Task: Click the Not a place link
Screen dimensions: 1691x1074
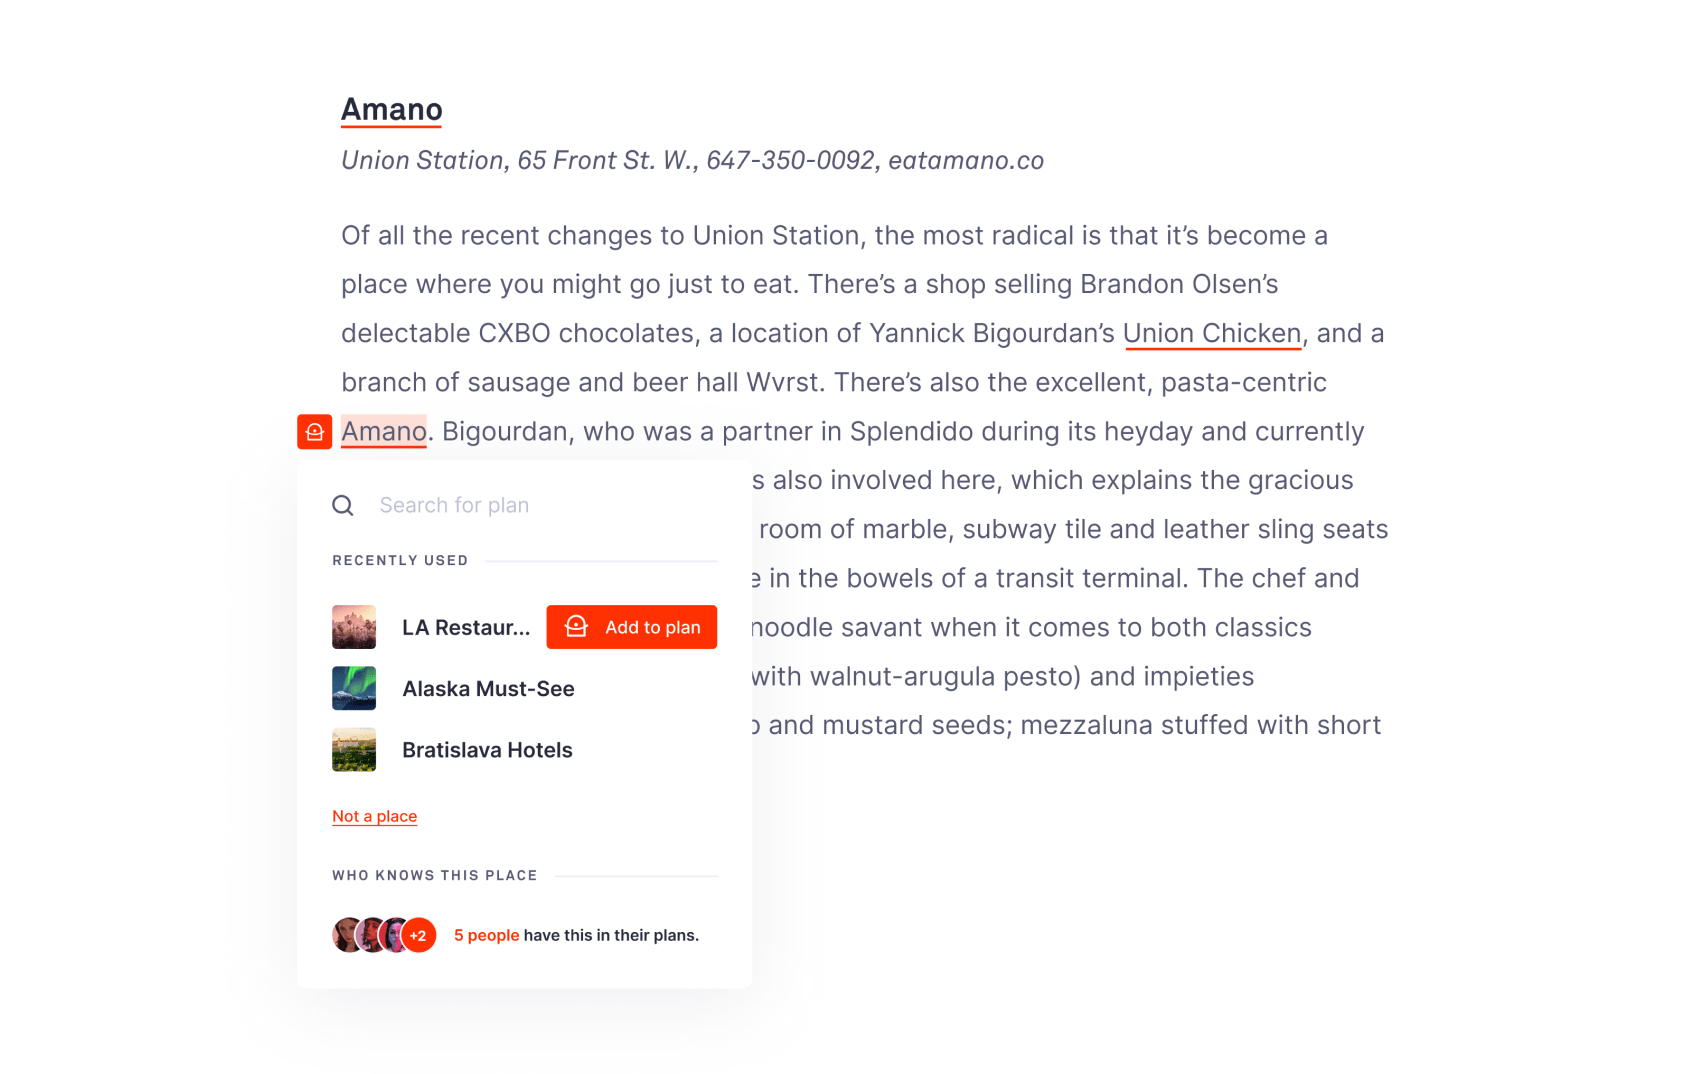Action: [375, 817]
